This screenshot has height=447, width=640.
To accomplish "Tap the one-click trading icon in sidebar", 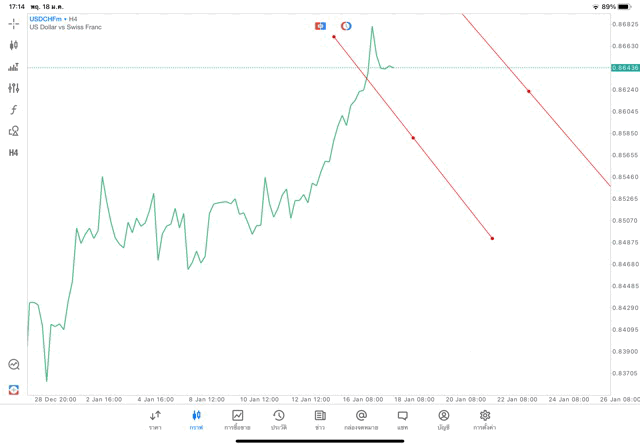I will pyautogui.click(x=14, y=388).
